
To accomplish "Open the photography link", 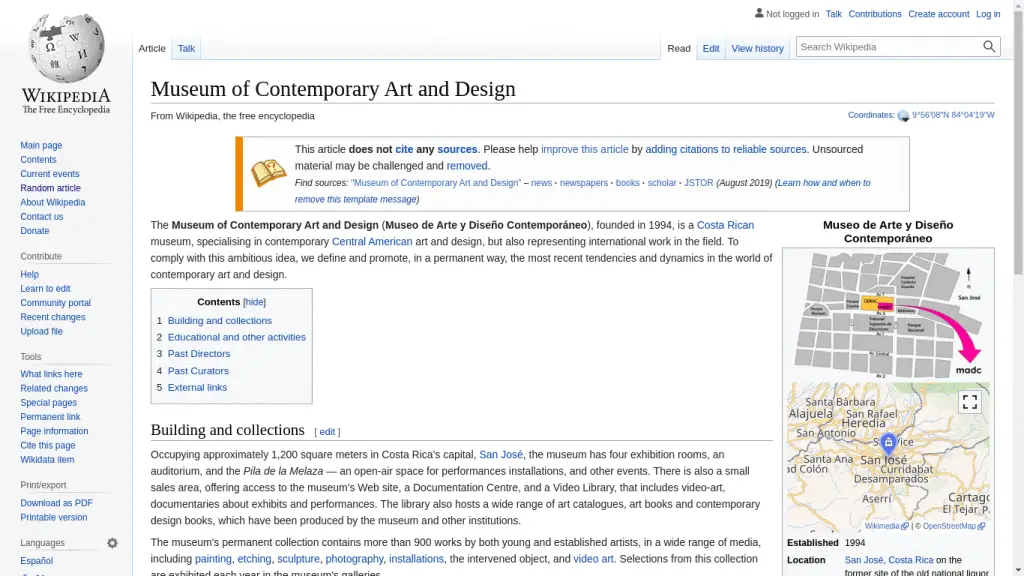I will click(354, 559).
